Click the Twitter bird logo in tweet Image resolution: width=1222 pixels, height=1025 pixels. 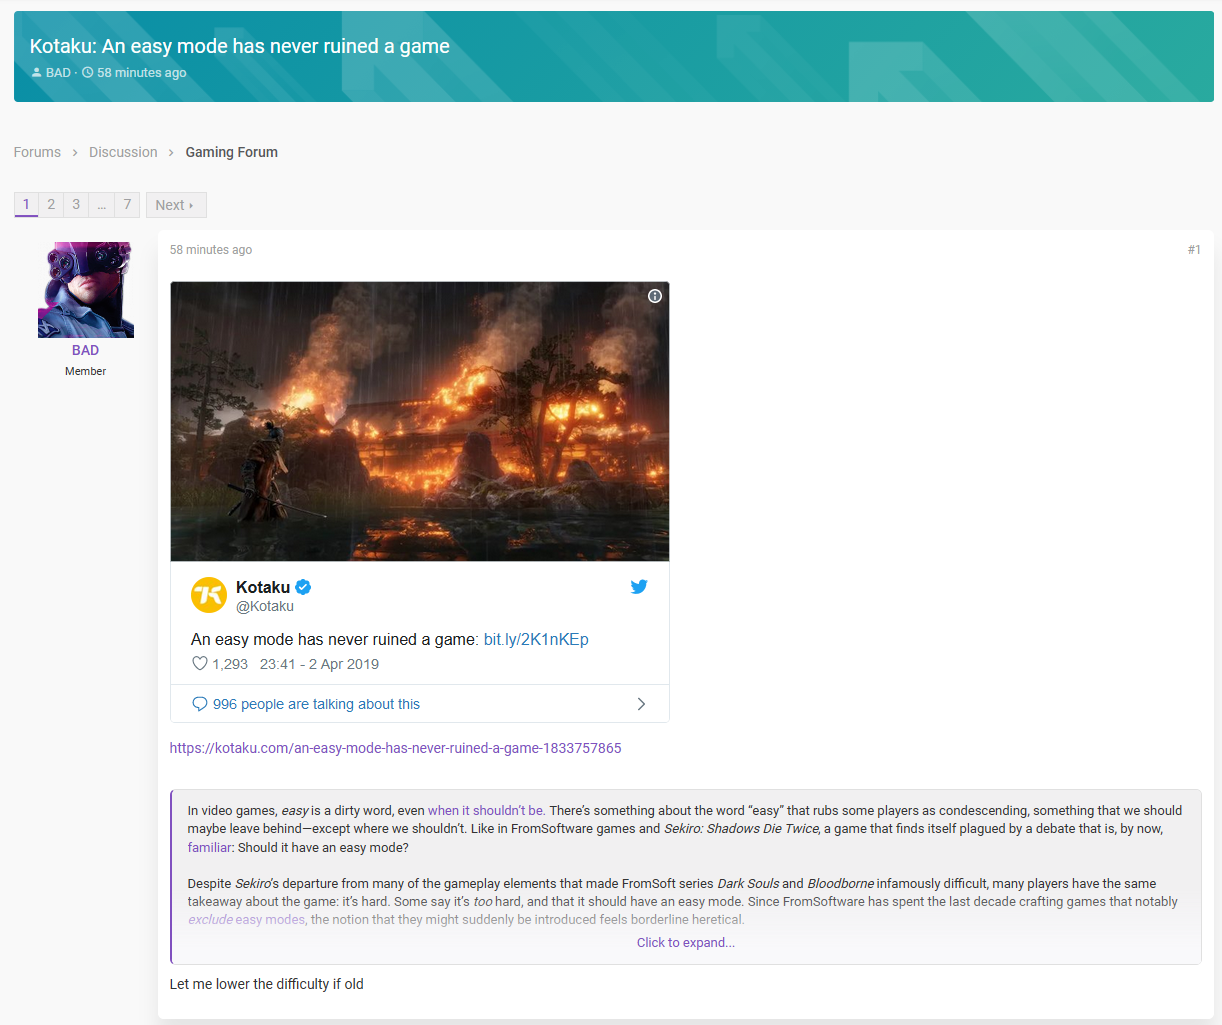[x=639, y=587]
